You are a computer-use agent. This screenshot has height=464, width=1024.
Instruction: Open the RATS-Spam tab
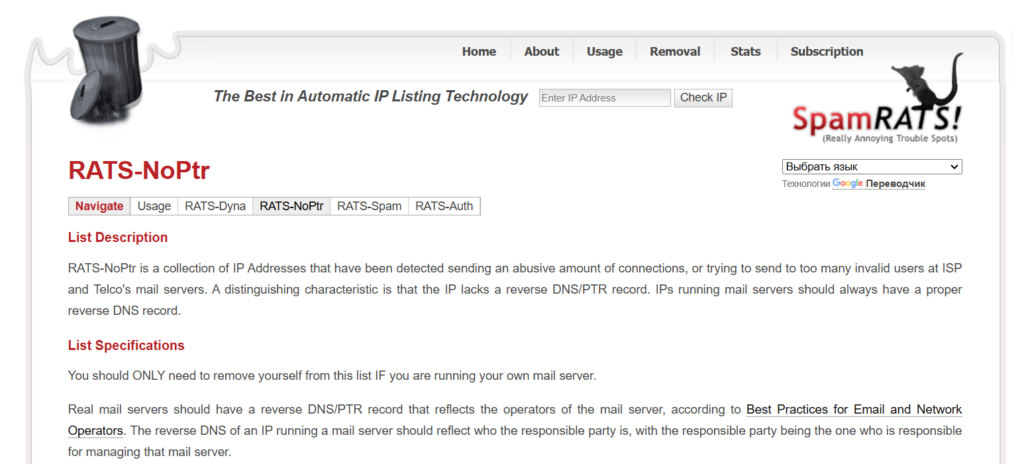click(369, 207)
